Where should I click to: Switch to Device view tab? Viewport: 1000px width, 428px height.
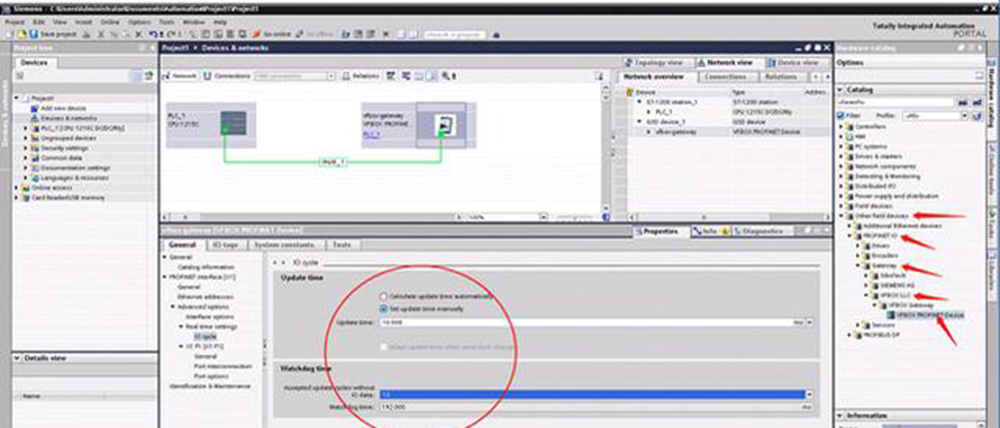pos(797,63)
